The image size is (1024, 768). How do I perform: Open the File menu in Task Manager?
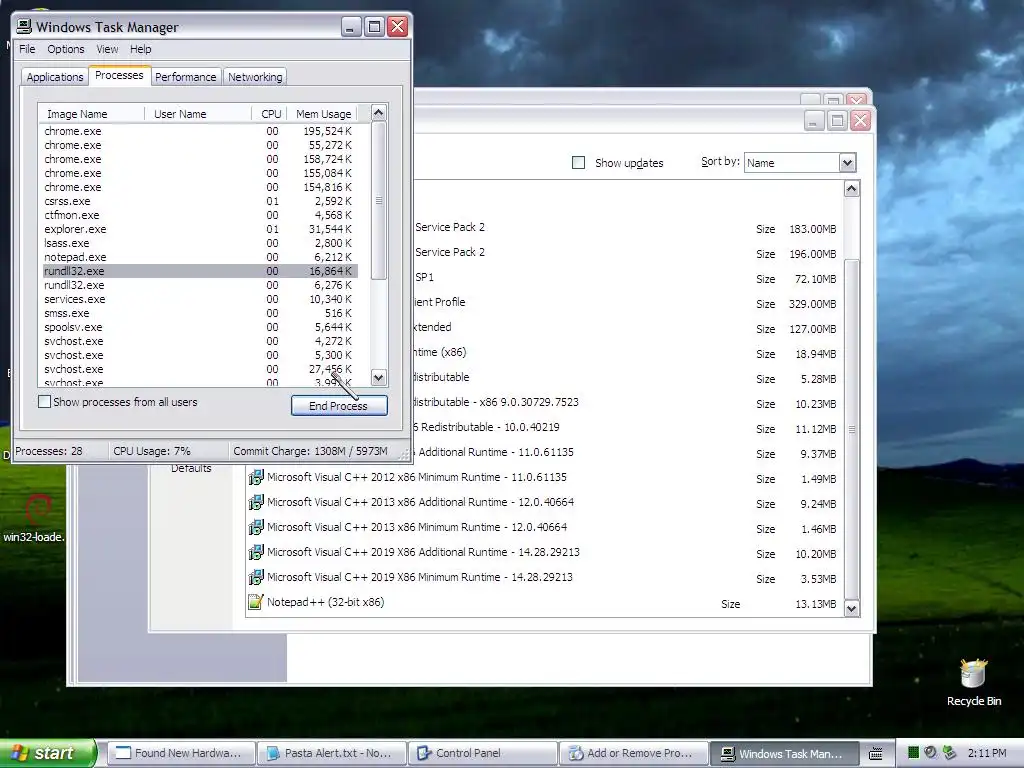click(x=27, y=49)
